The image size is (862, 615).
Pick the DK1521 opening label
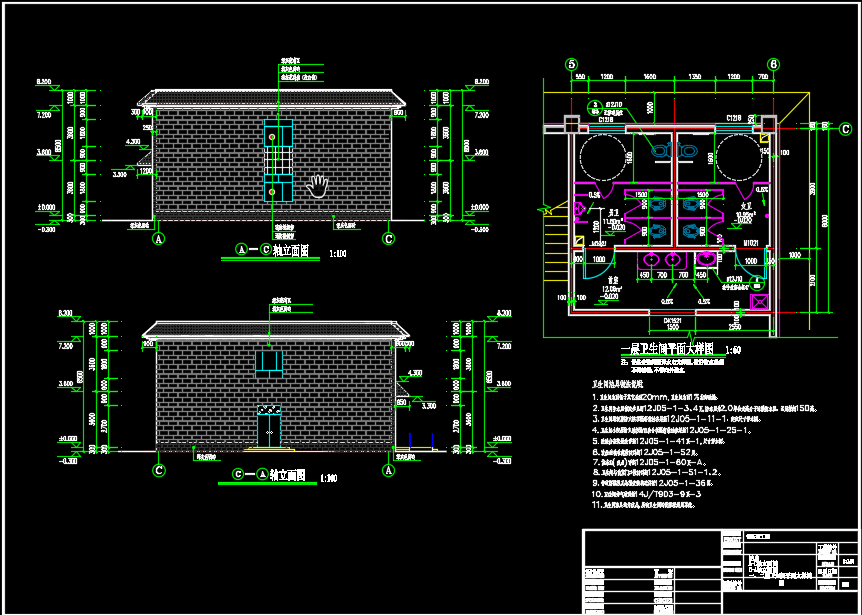(x=672, y=320)
